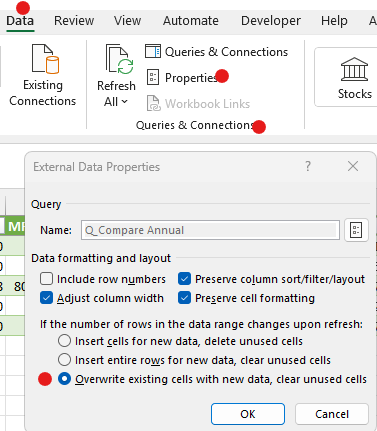
Task: Enable Include row numbers checkbox
Action: coord(46,279)
